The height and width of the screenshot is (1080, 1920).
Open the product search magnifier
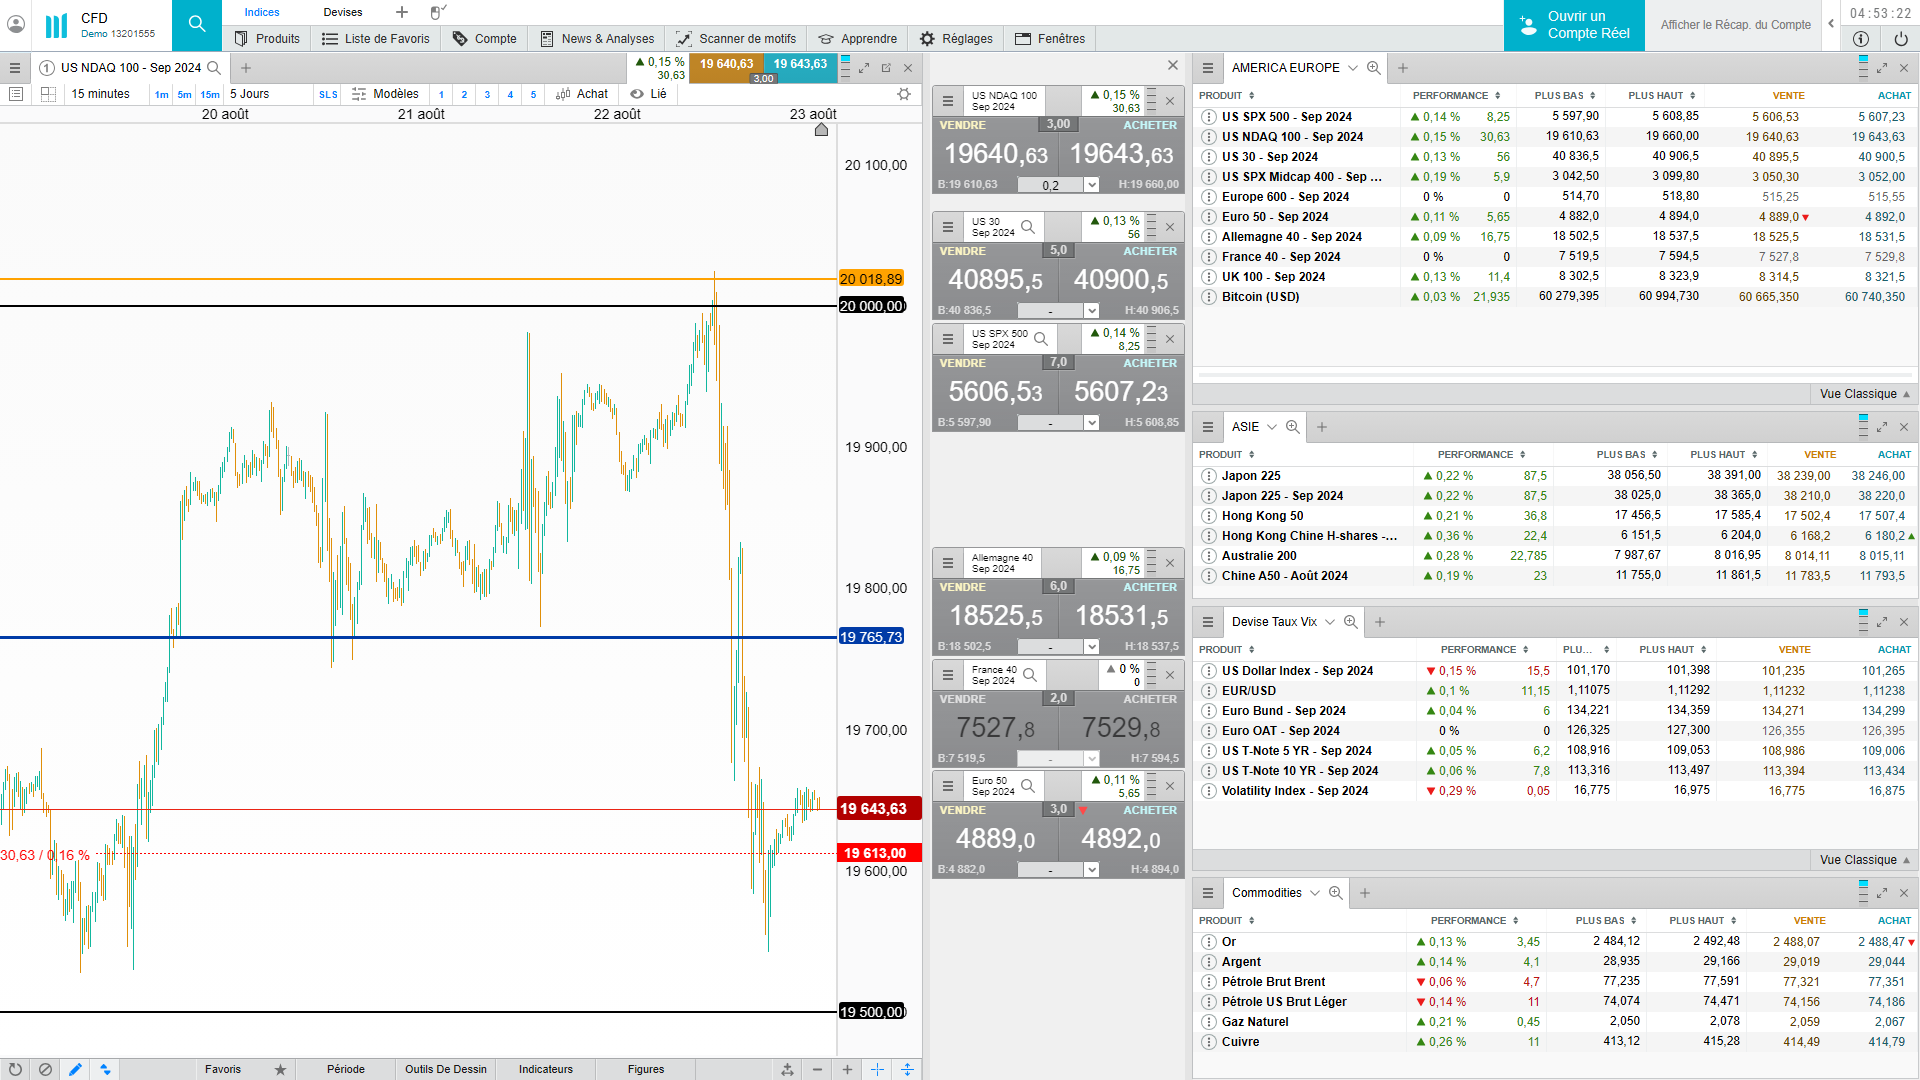click(197, 24)
